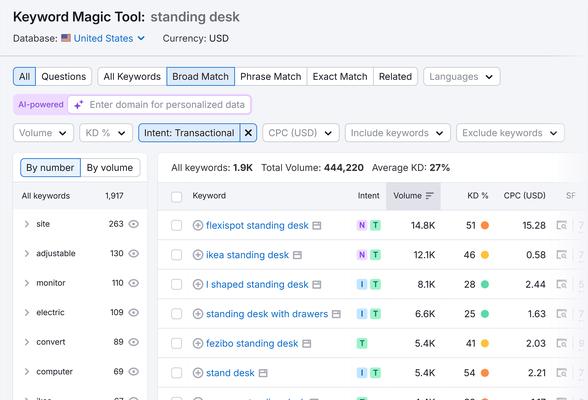Image resolution: width=588 pixels, height=400 pixels.
Task: Expand the computer keyword group
Action: pos(27,372)
